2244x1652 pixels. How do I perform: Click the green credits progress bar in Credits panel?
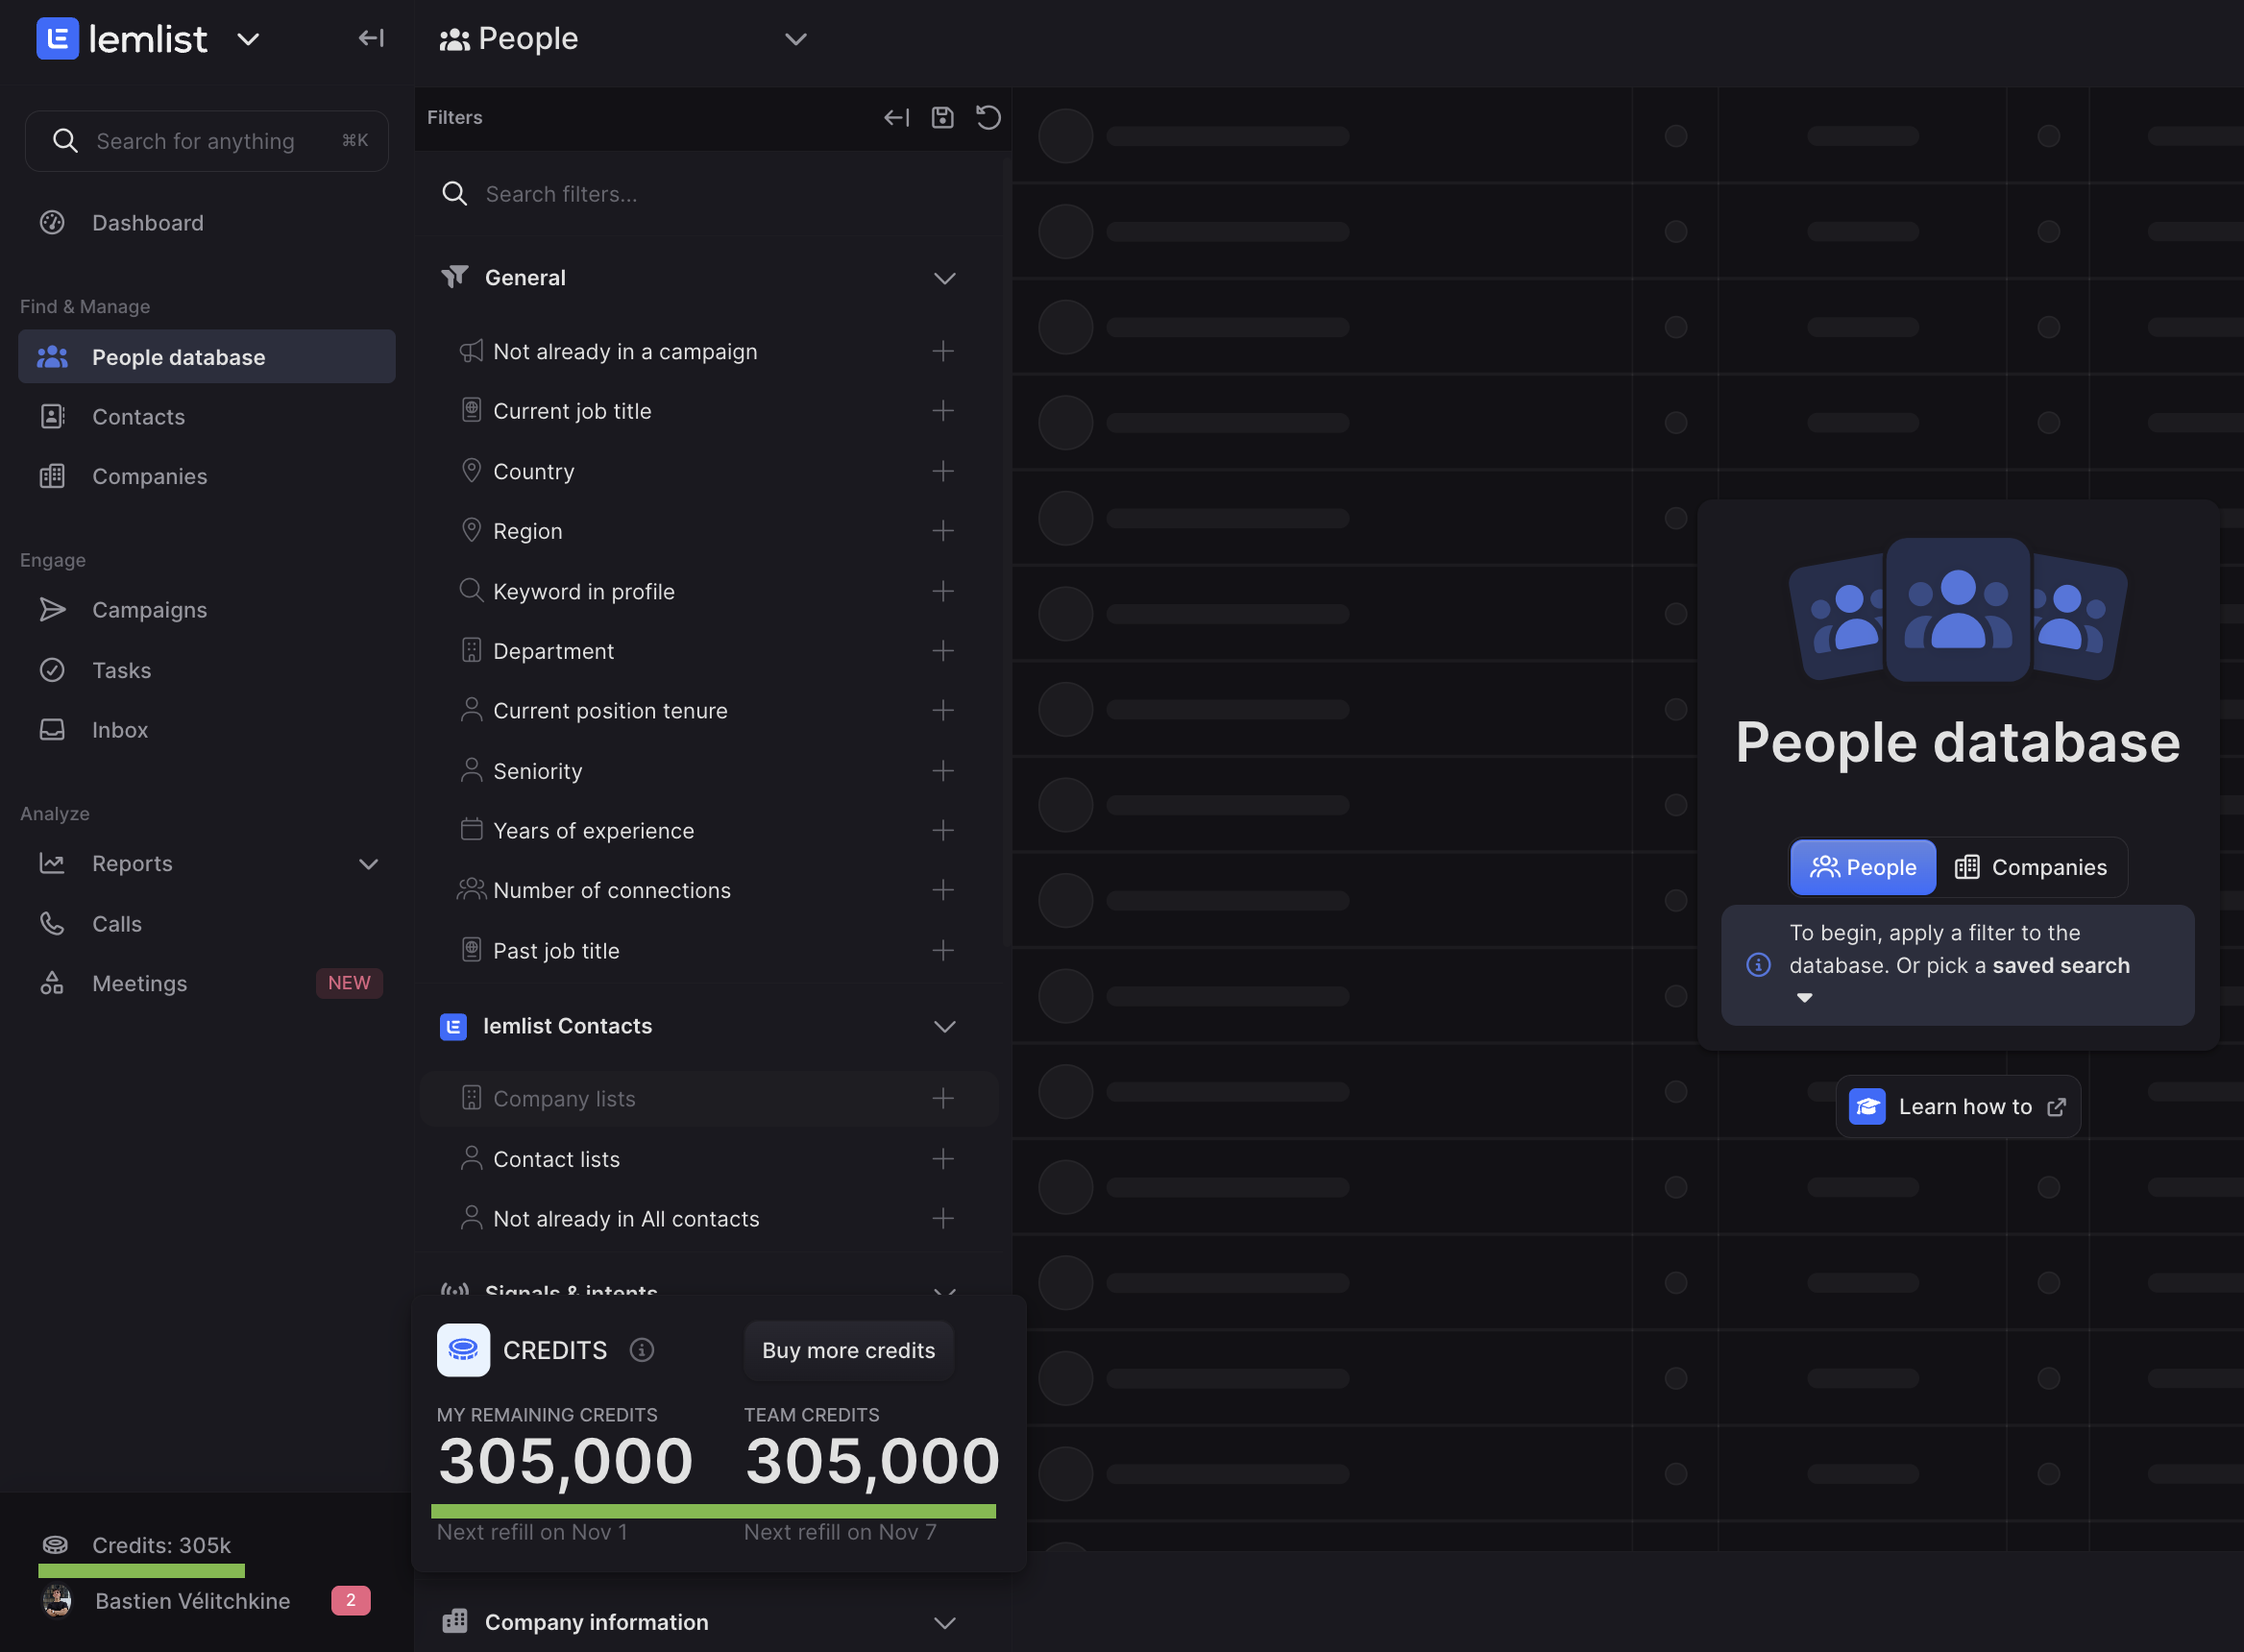[714, 1511]
